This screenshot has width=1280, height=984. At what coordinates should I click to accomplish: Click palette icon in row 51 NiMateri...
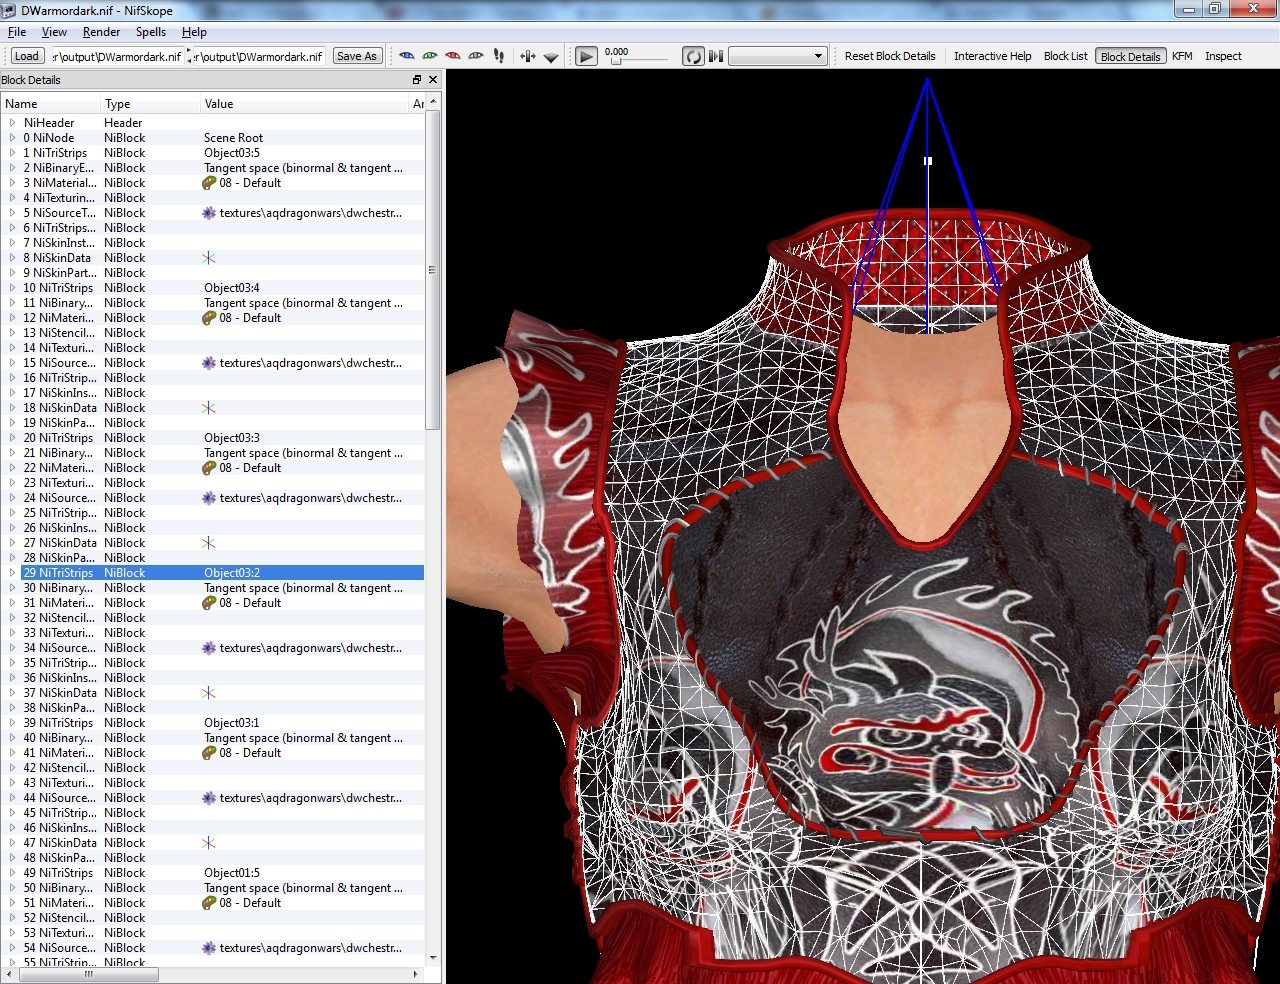pyautogui.click(x=209, y=903)
